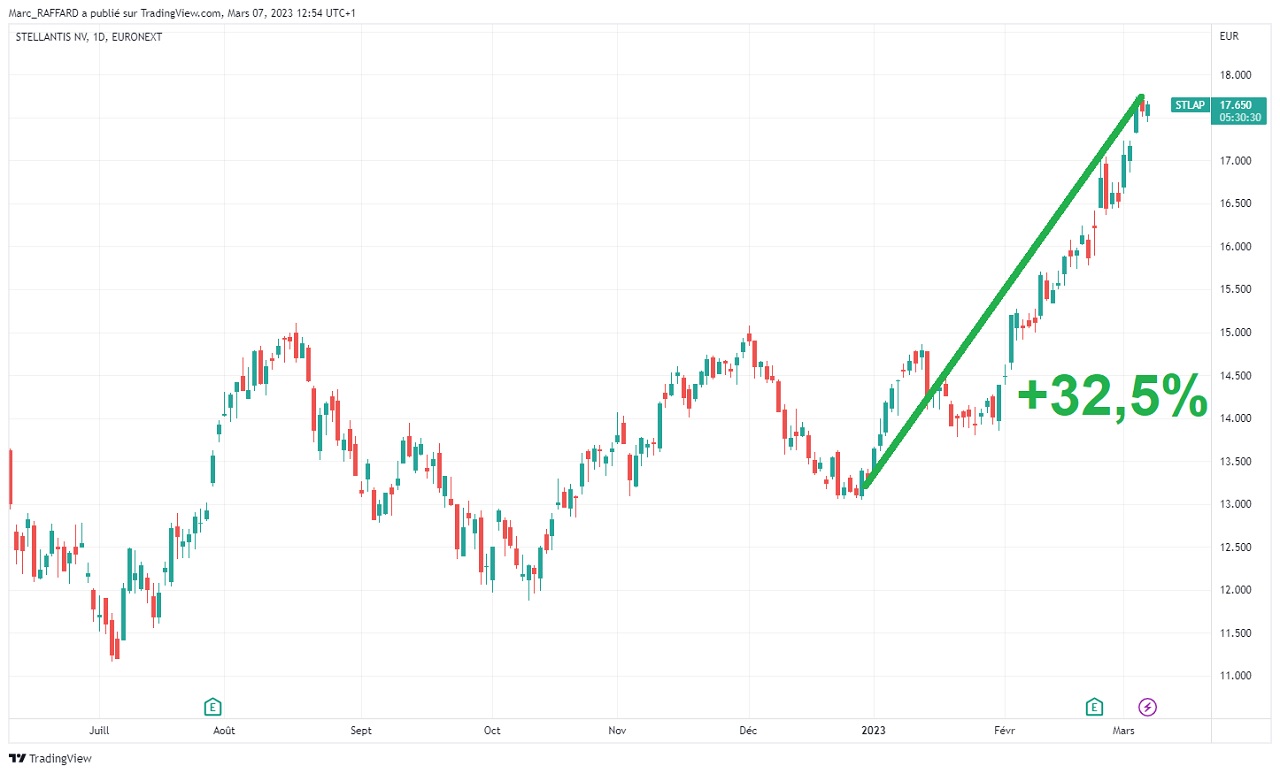Click the 11.000 price axis label

[x=1236, y=676]
